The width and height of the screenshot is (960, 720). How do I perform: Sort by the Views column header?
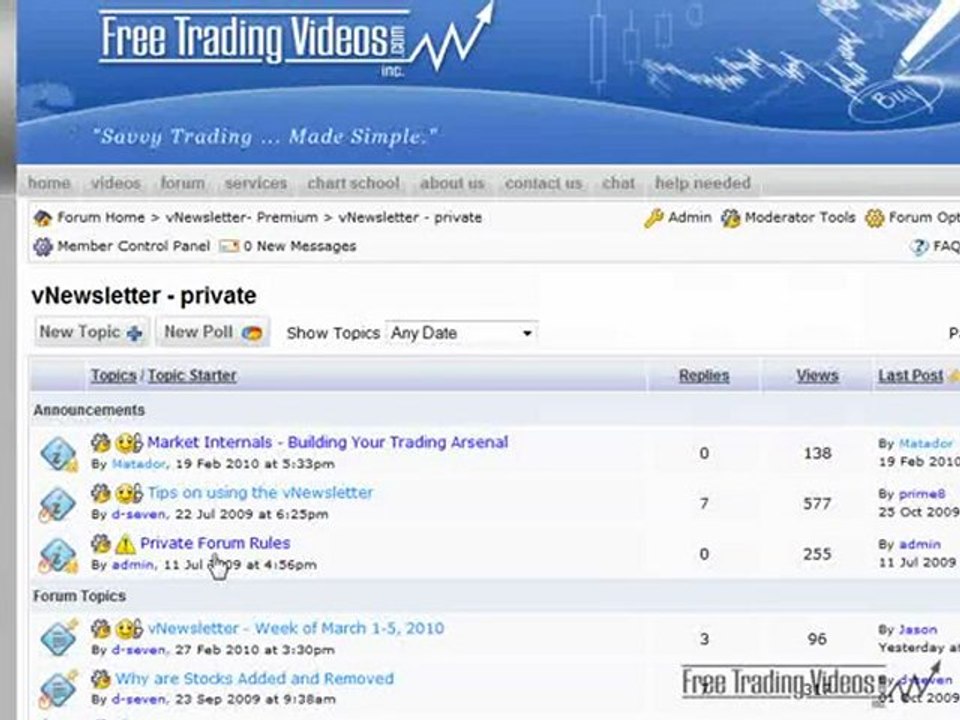coord(817,376)
